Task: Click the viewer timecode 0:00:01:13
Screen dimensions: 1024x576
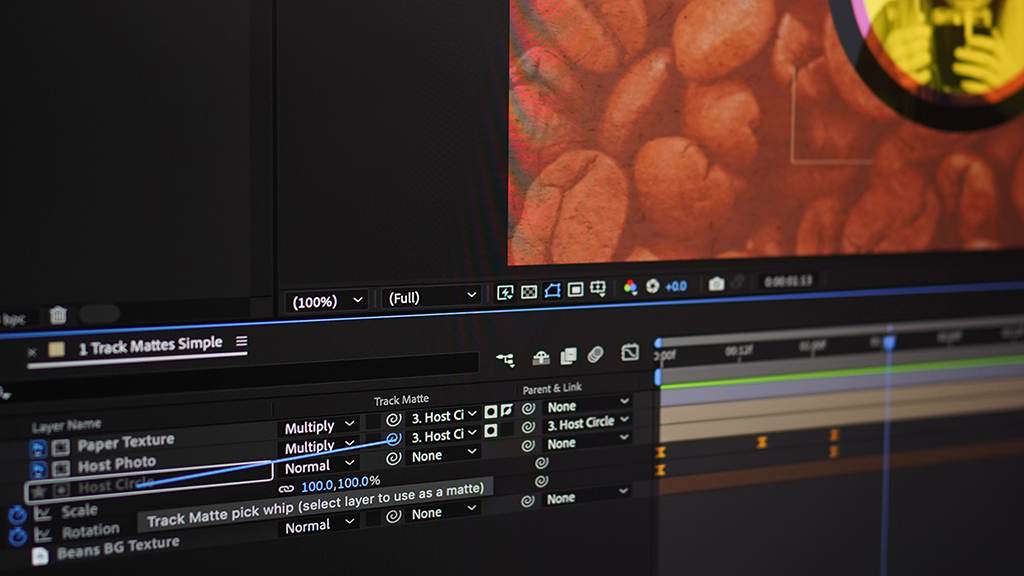Action: click(x=788, y=281)
